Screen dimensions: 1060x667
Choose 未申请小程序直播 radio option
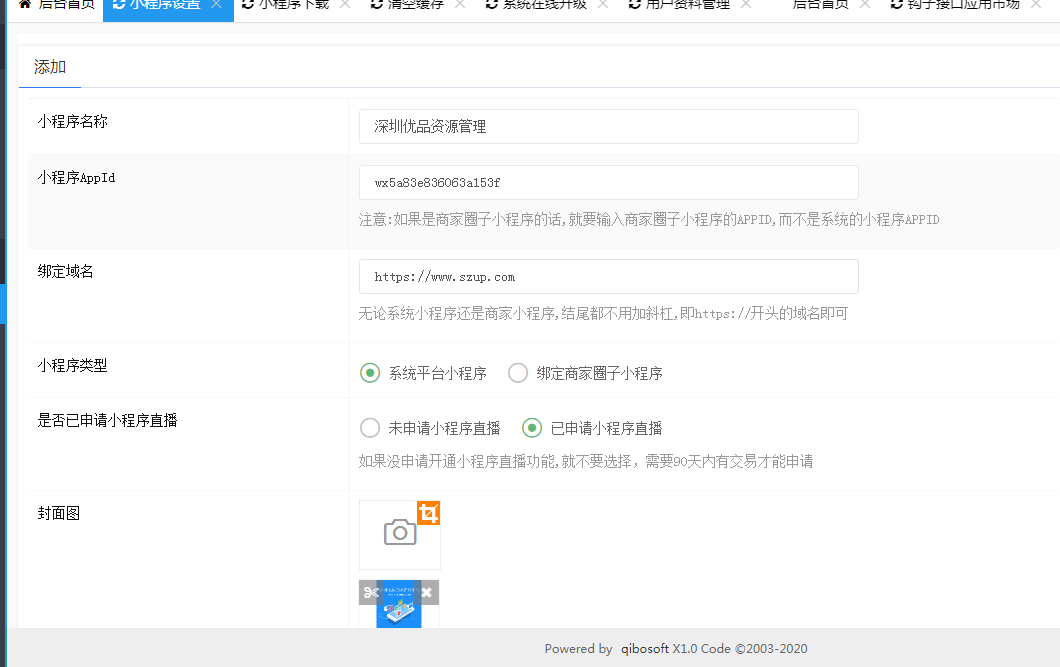[370, 428]
